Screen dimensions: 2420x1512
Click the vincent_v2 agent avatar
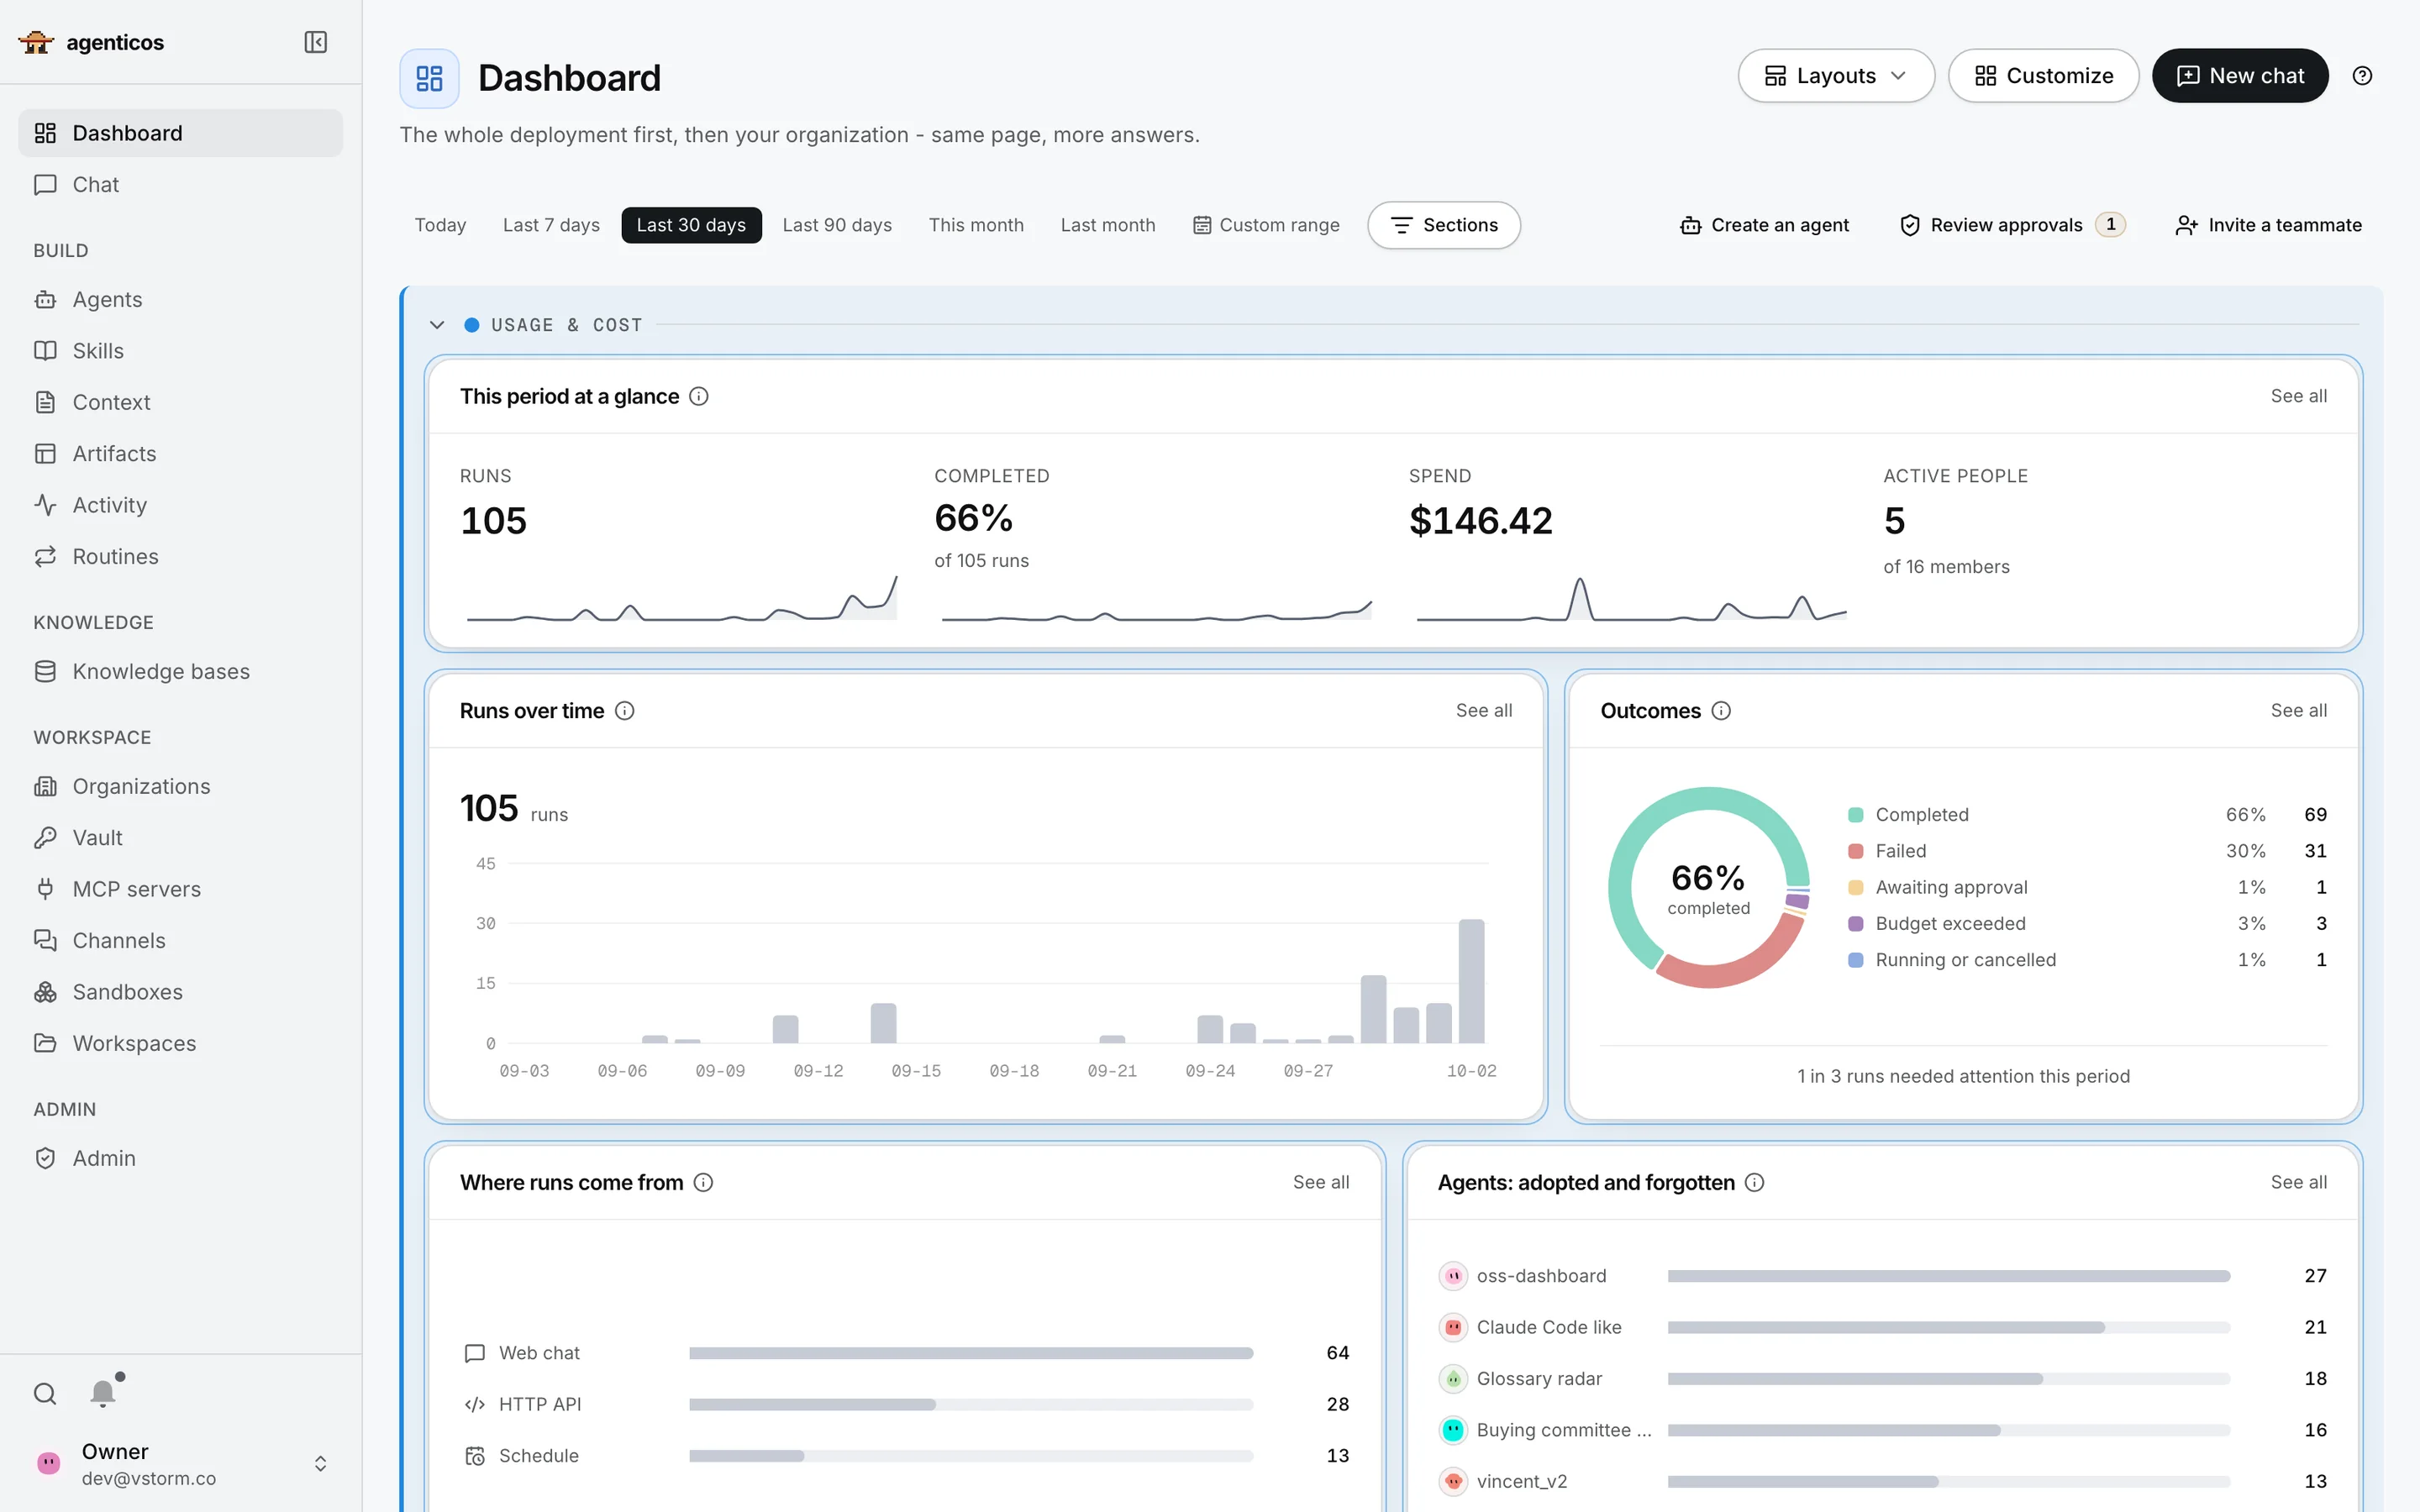(x=1453, y=1481)
